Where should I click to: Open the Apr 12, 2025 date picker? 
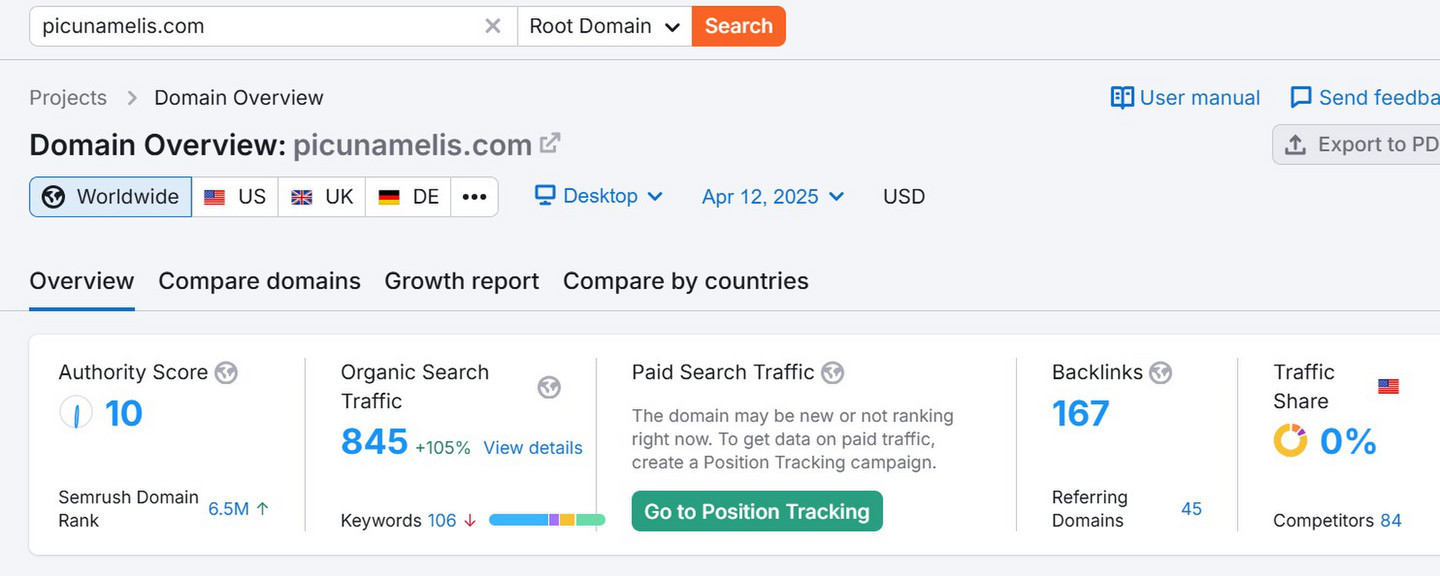tap(773, 197)
